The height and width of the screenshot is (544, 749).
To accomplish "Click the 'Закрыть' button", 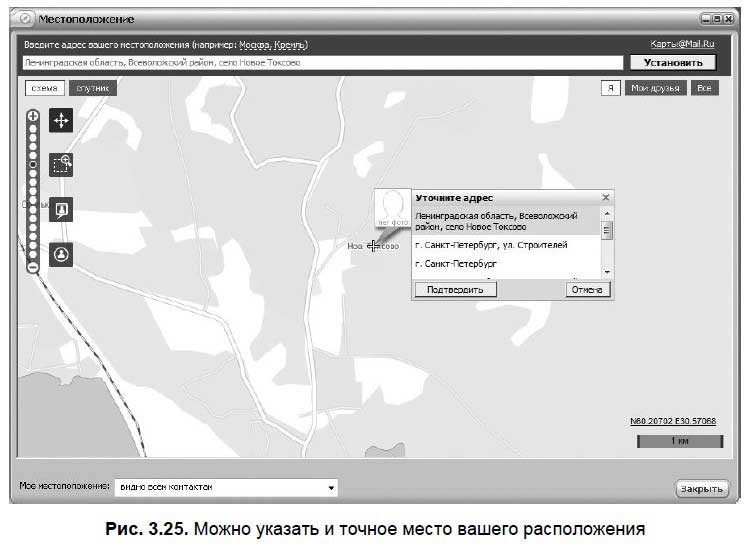I will coord(701,489).
